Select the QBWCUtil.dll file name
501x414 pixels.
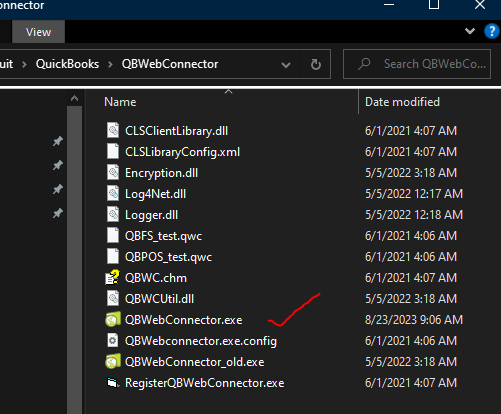click(x=159, y=299)
